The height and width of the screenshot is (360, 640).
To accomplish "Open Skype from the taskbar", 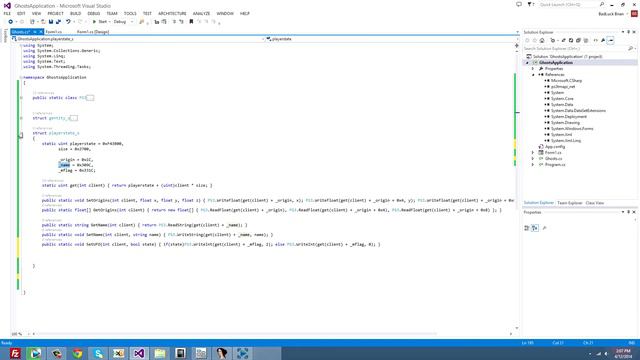I will pyautogui.click(x=98, y=353).
